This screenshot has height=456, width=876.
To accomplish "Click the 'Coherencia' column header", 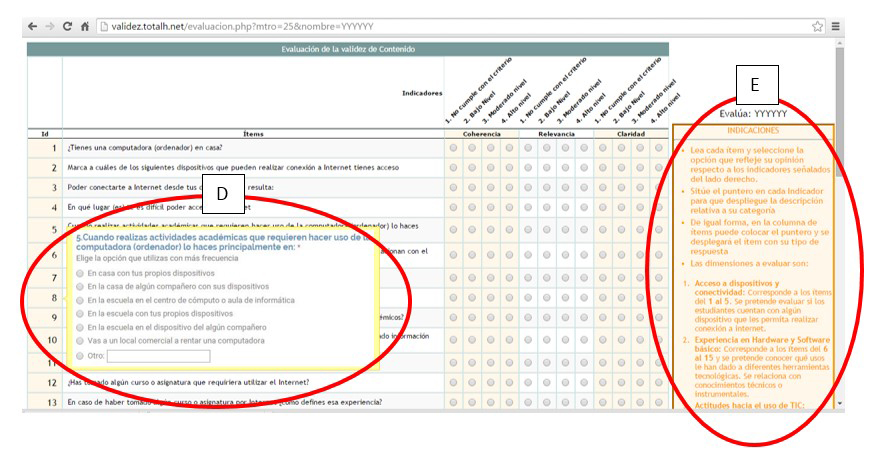I will [x=482, y=134].
